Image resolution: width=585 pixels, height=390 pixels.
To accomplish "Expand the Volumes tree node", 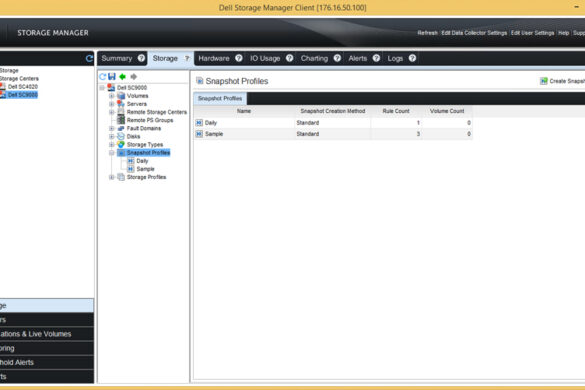I will pos(112,96).
